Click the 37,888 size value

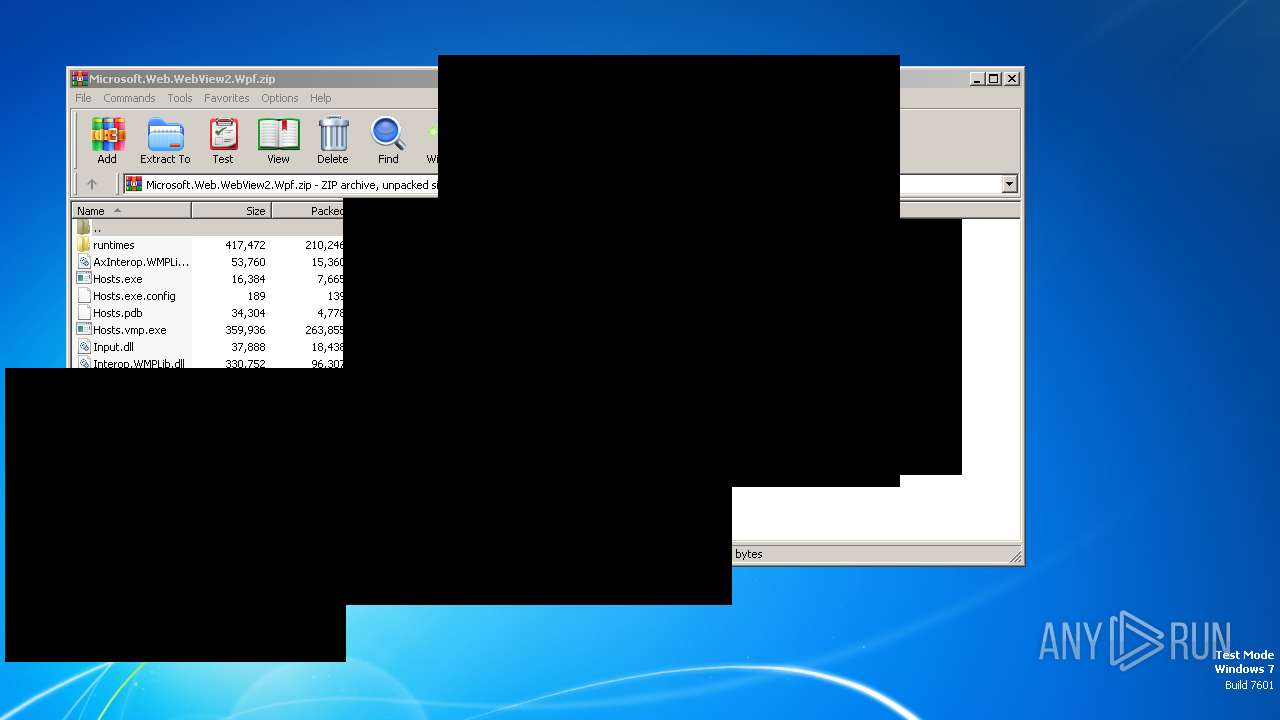[x=248, y=347]
